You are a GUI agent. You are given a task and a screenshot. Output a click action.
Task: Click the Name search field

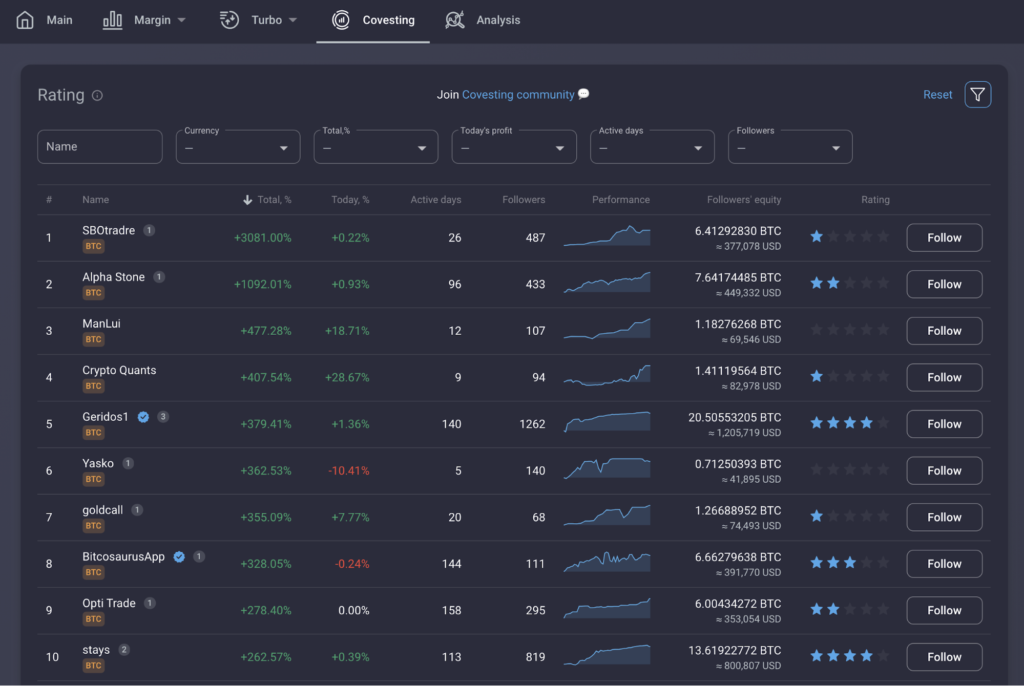[x=99, y=146]
